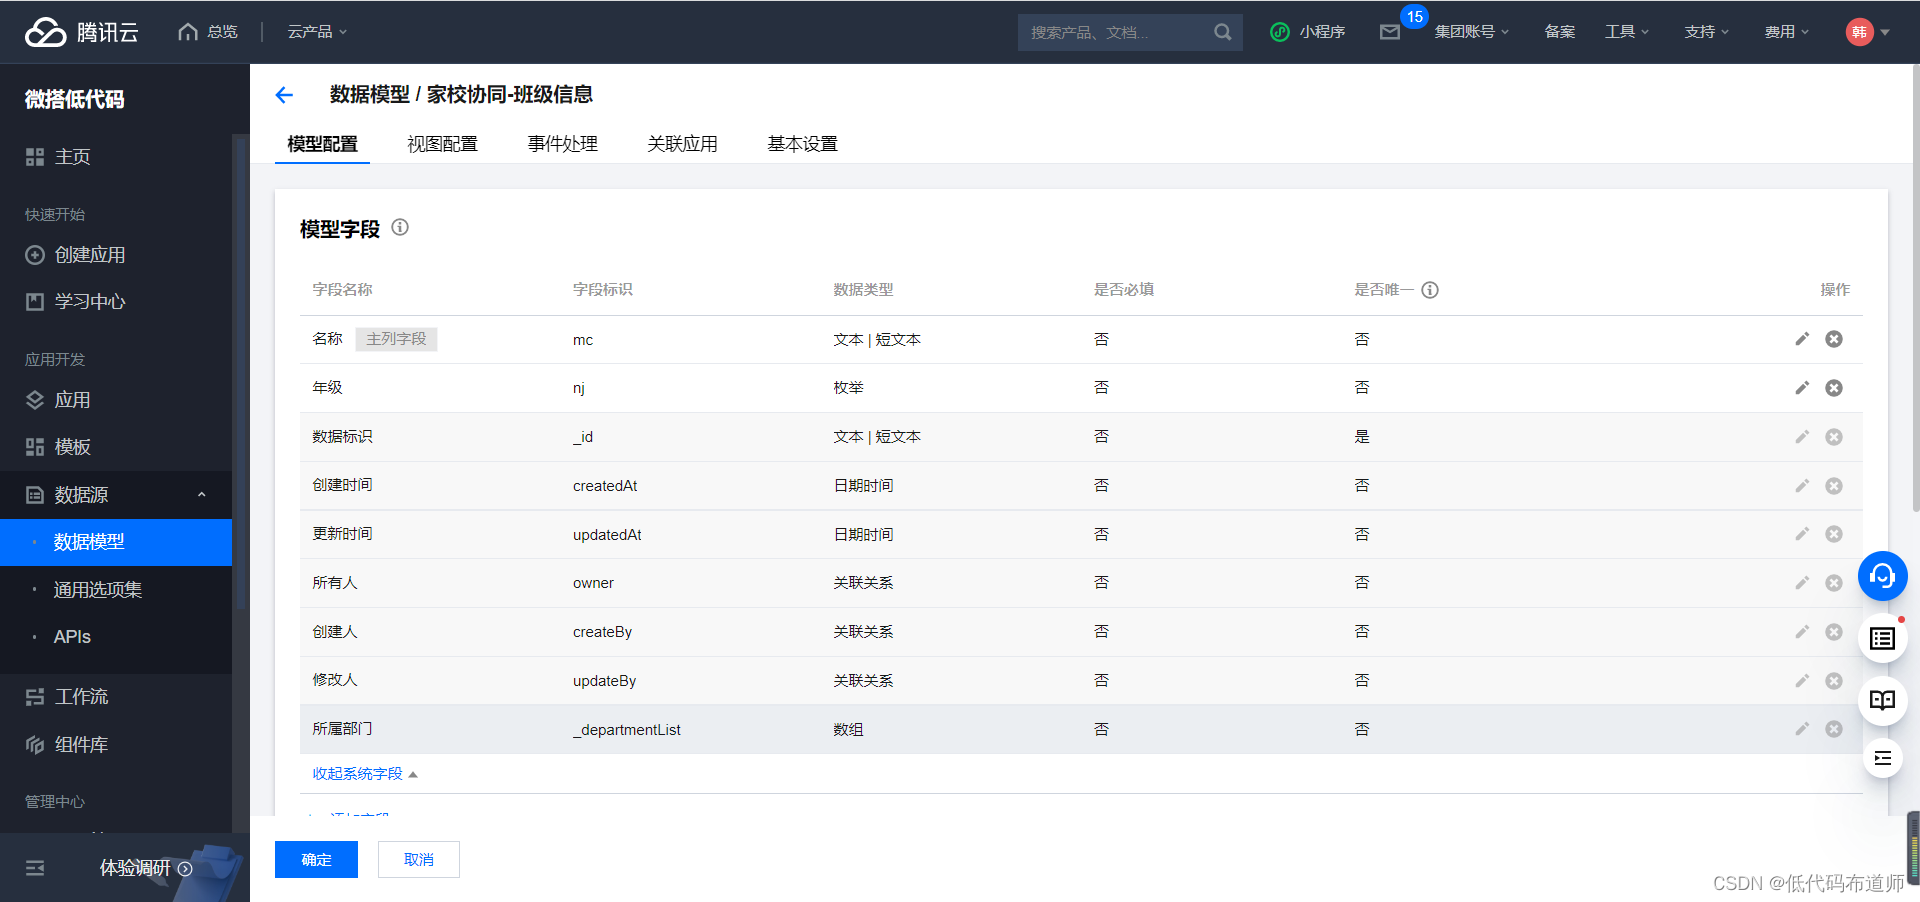Click edit icon for 创建人 row
This screenshot has width=1920, height=902.
click(x=1802, y=632)
